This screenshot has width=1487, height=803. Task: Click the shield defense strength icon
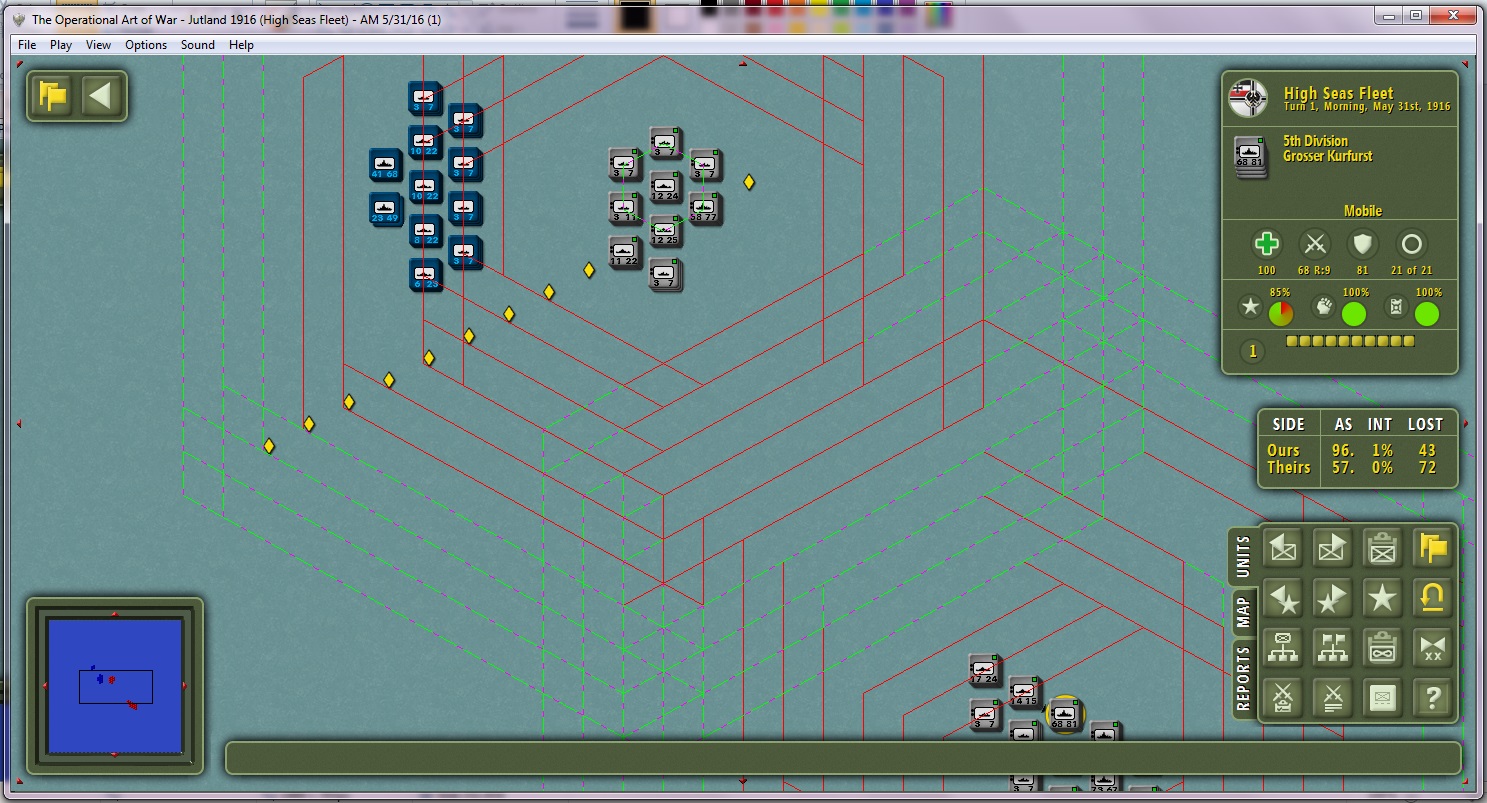point(1362,244)
